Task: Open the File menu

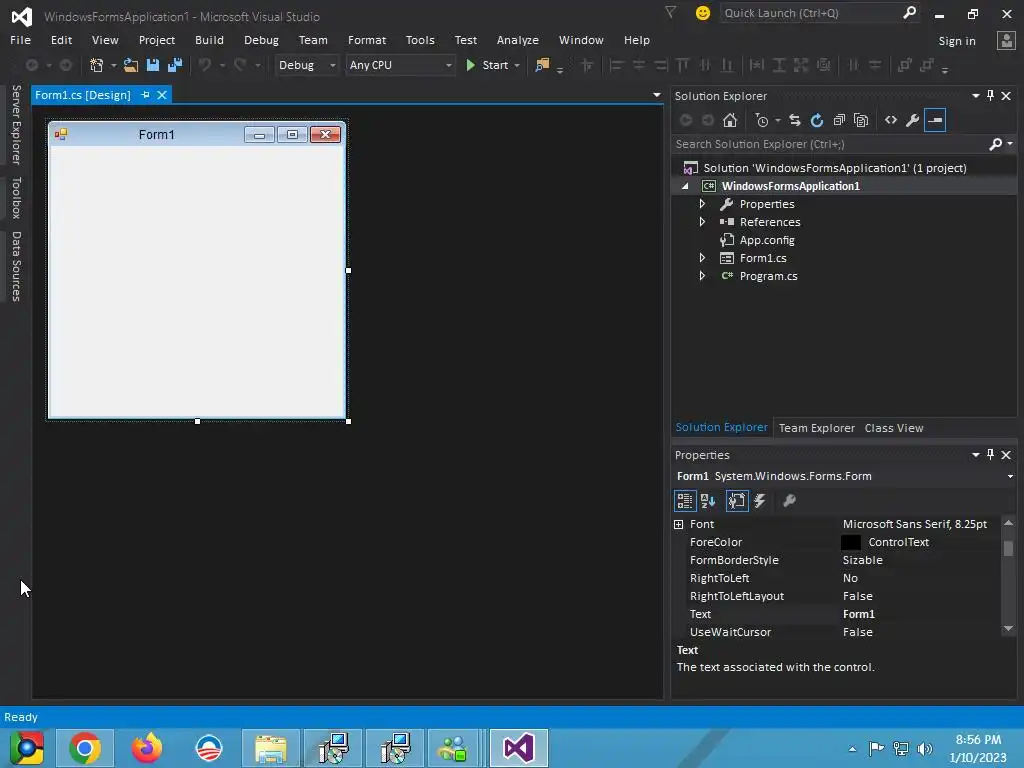Action: [20, 40]
